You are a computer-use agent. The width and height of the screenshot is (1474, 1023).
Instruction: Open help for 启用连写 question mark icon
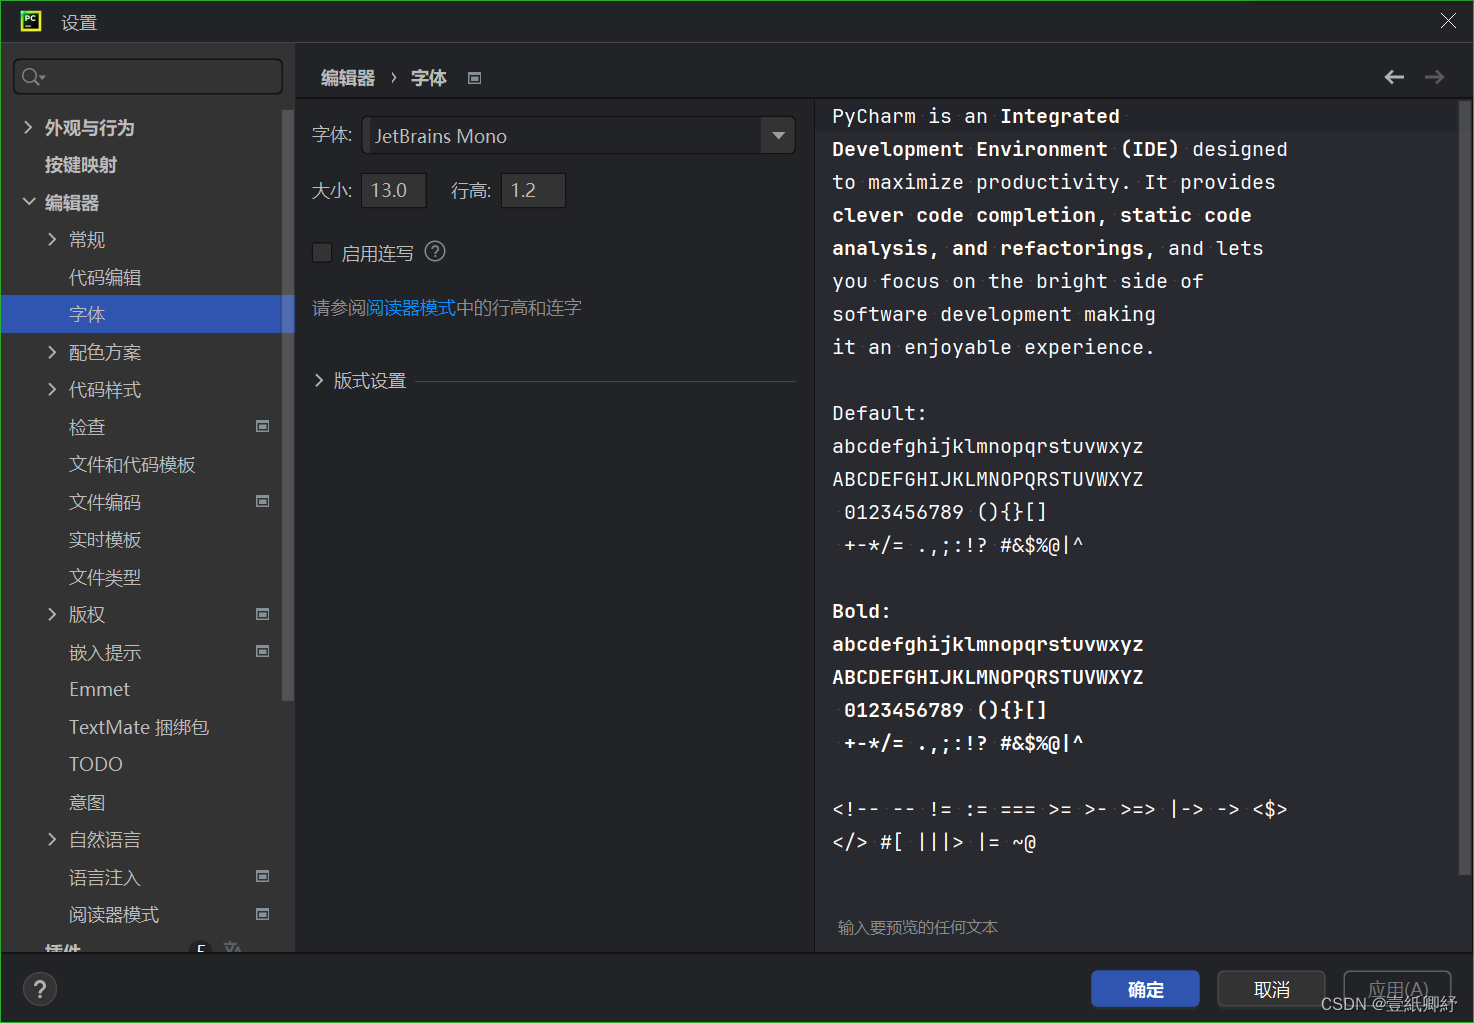pyautogui.click(x=435, y=252)
